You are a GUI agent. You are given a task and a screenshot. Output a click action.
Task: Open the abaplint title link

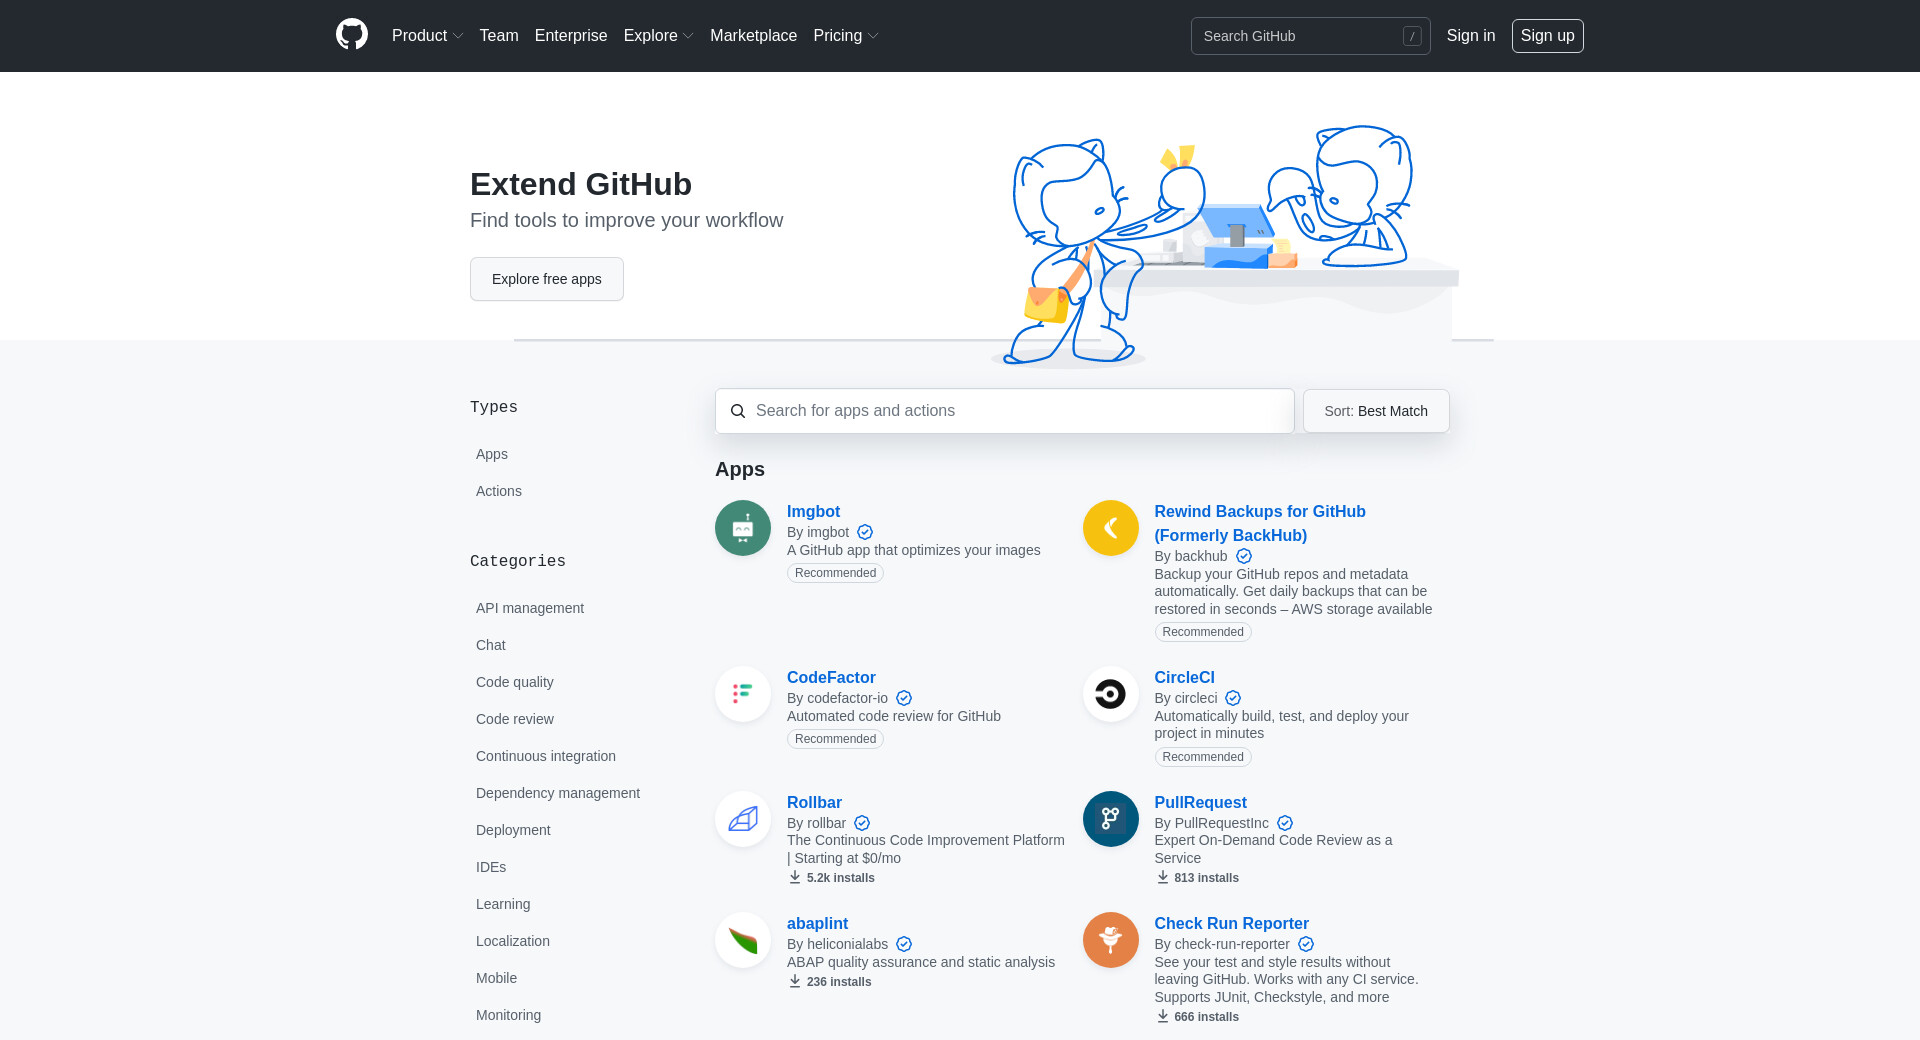[x=817, y=923]
